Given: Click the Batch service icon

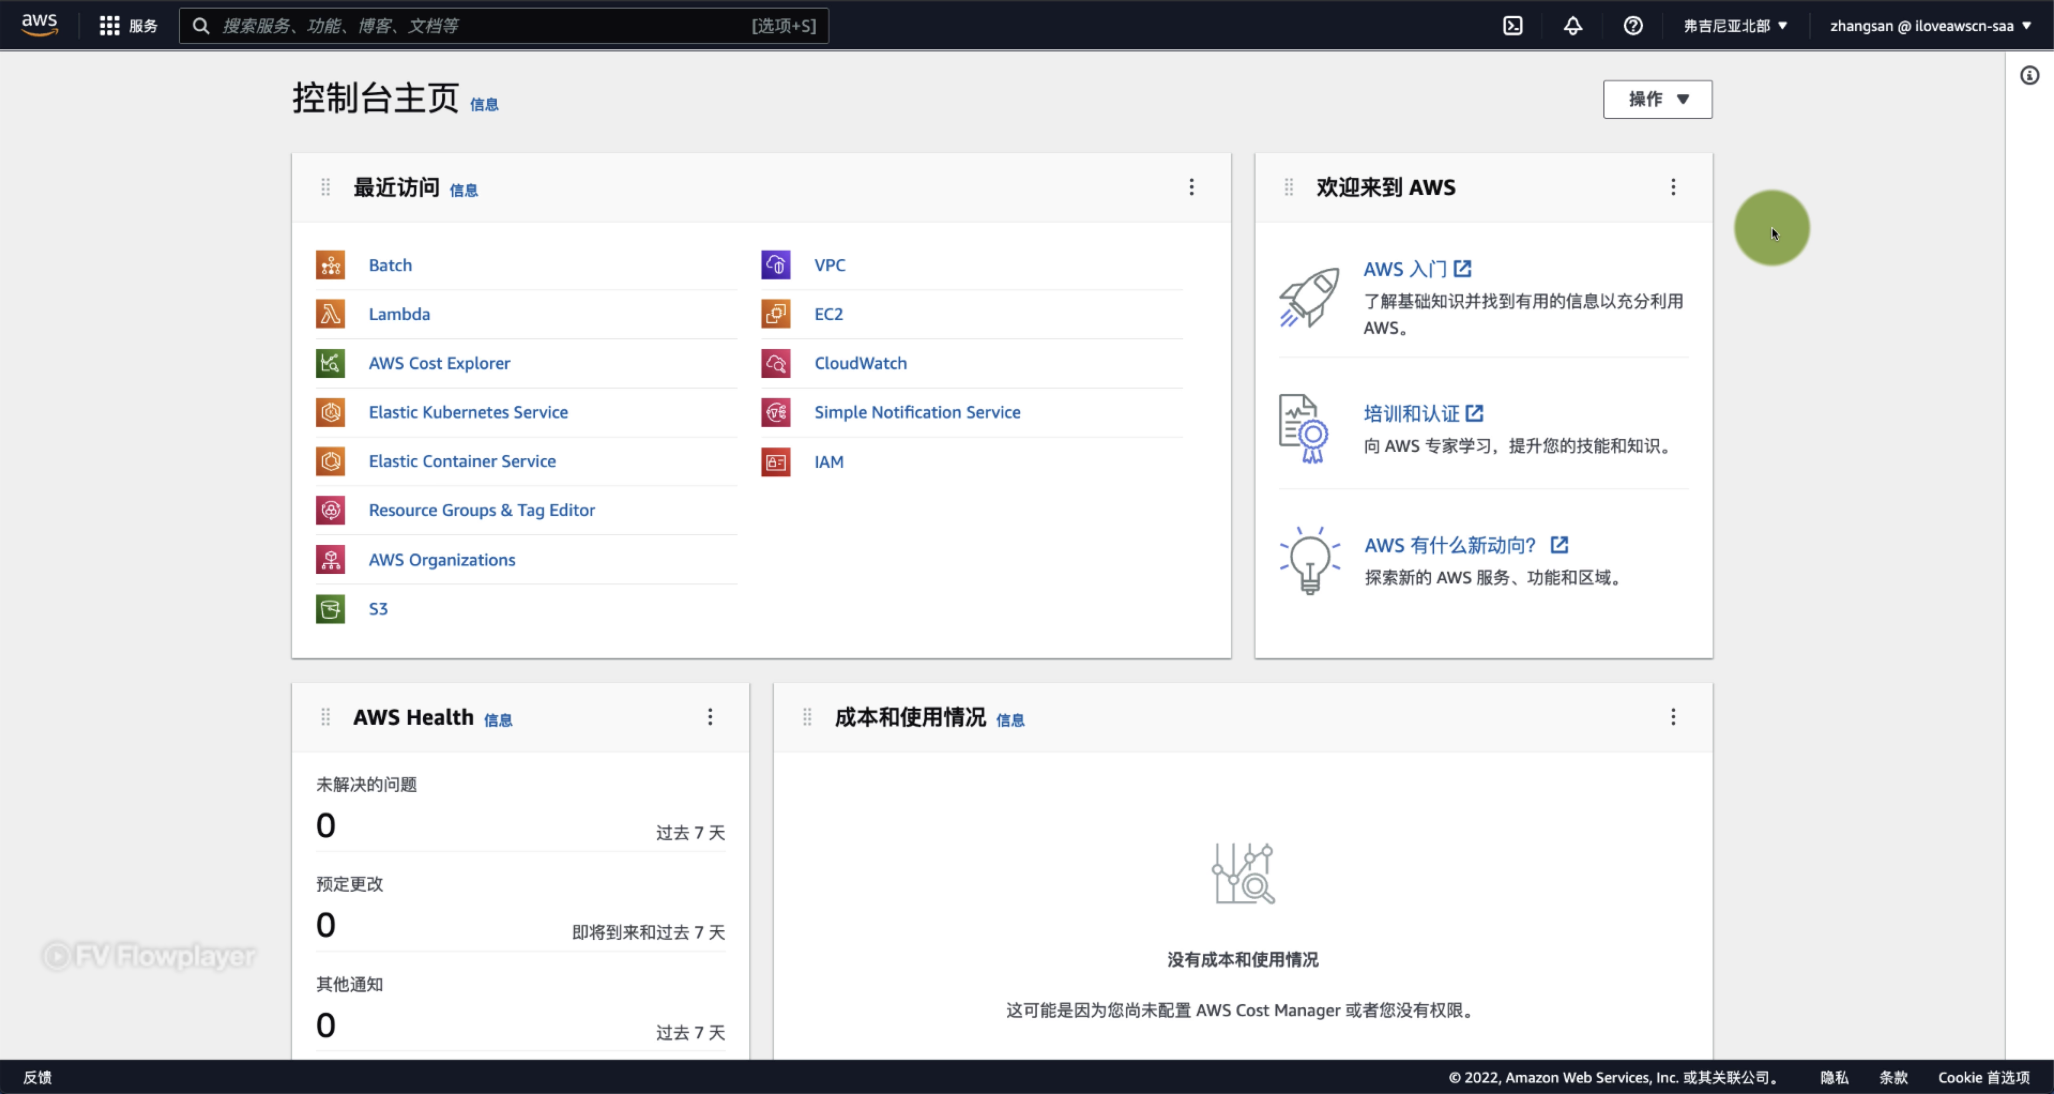Looking at the screenshot, I should click(331, 265).
